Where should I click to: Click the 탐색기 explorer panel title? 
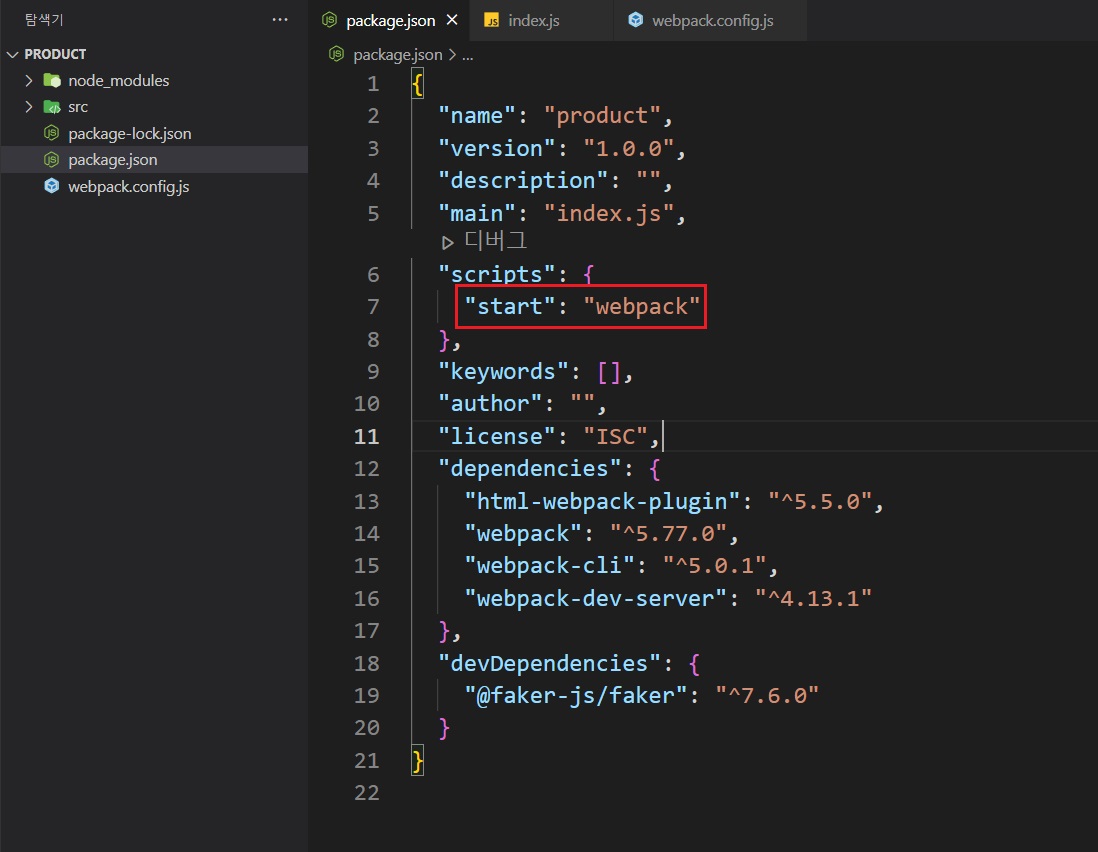(44, 20)
